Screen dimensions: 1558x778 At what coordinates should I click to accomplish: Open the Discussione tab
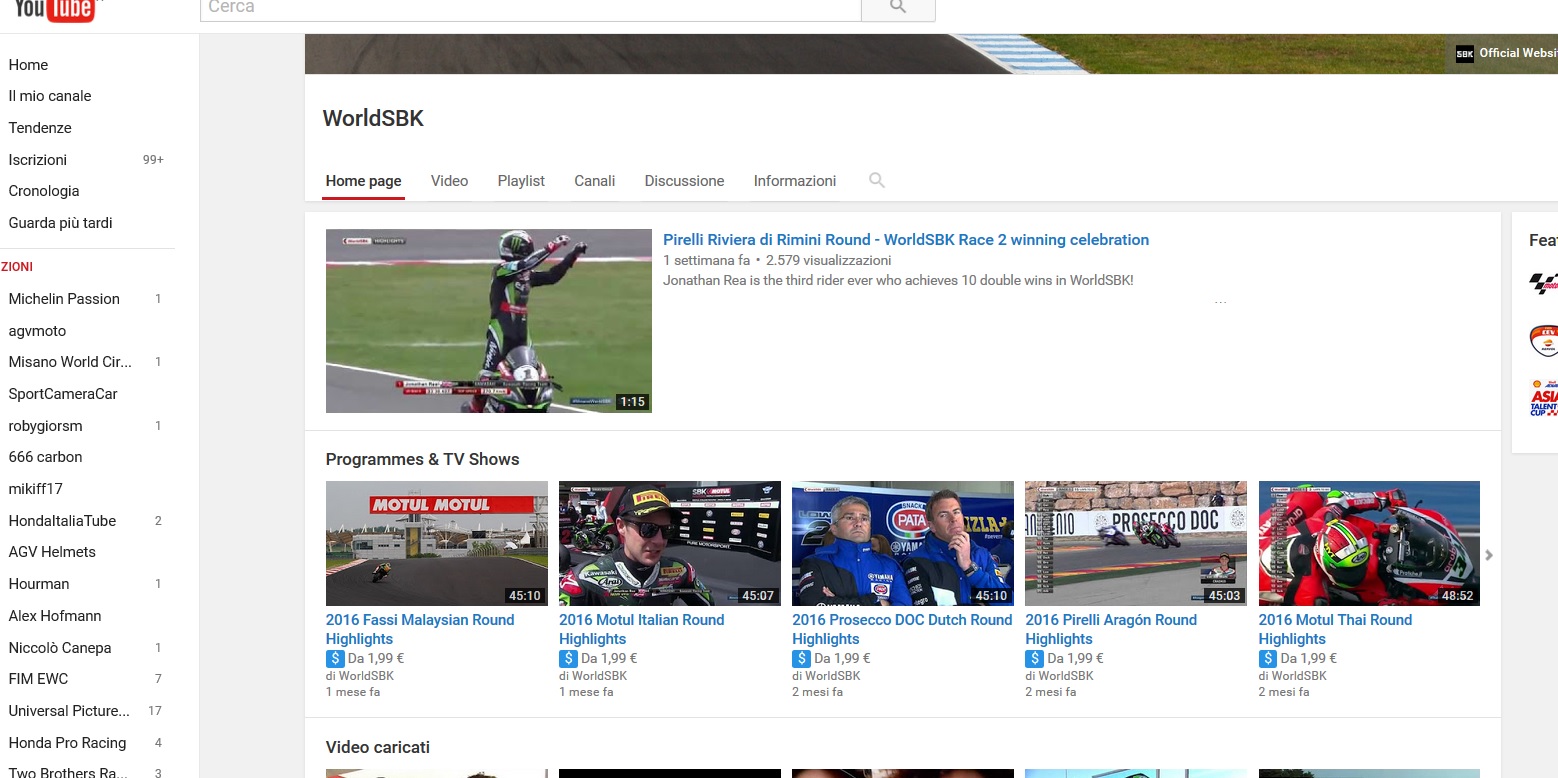684,181
